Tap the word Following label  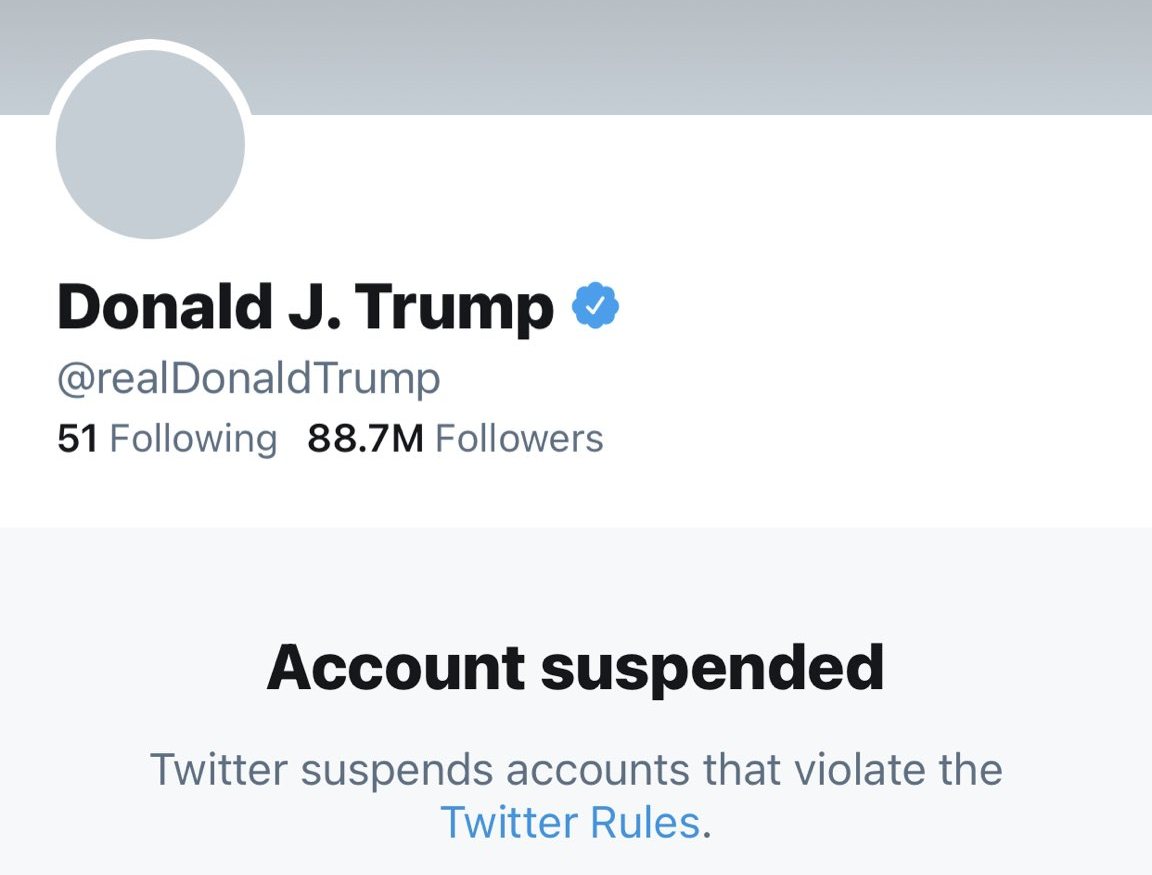193,439
